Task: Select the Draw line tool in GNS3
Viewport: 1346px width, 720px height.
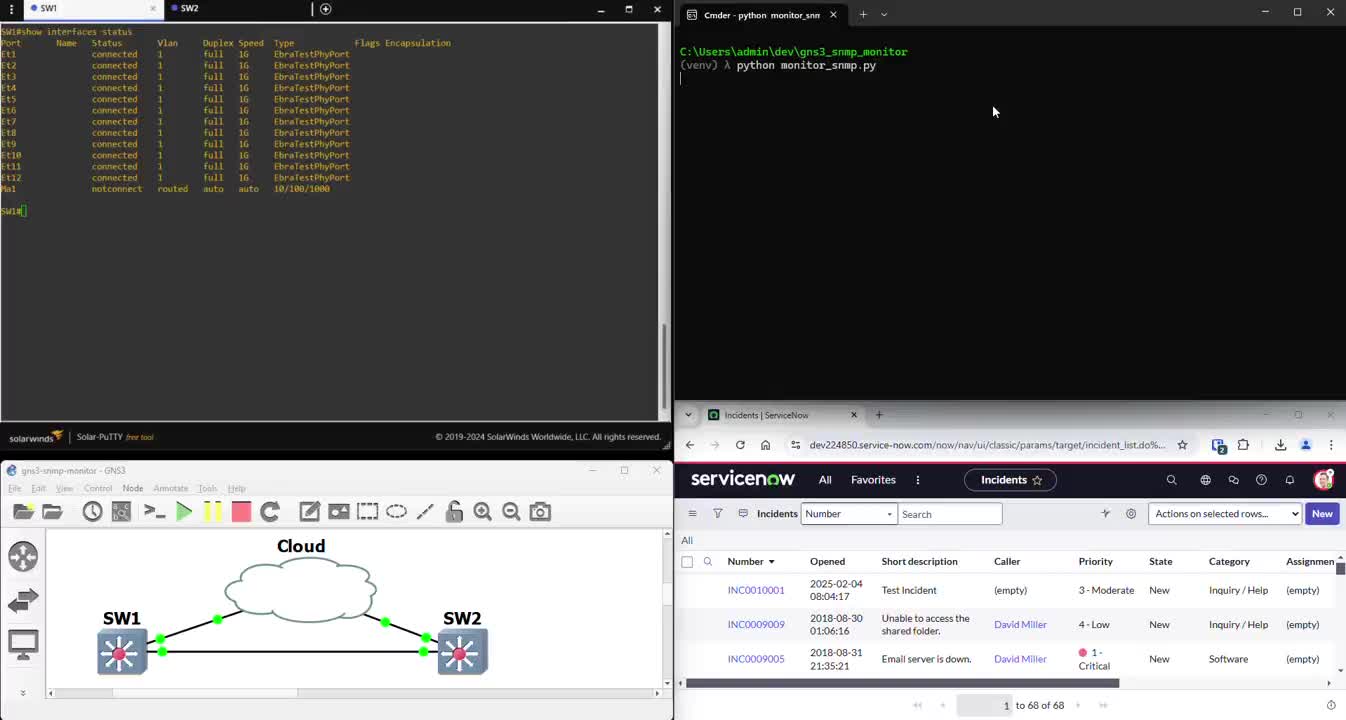Action: pyautogui.click(x=425, y=512)
